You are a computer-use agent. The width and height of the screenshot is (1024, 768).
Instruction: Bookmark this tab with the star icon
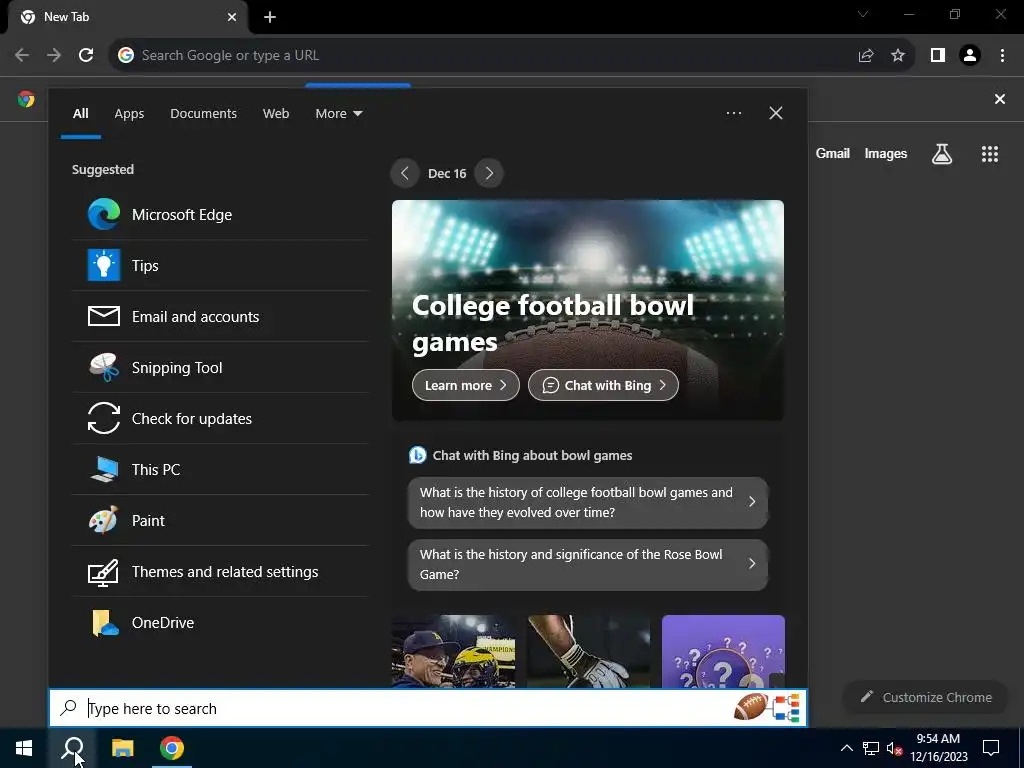pyautogui.click(x=898, y=56)
